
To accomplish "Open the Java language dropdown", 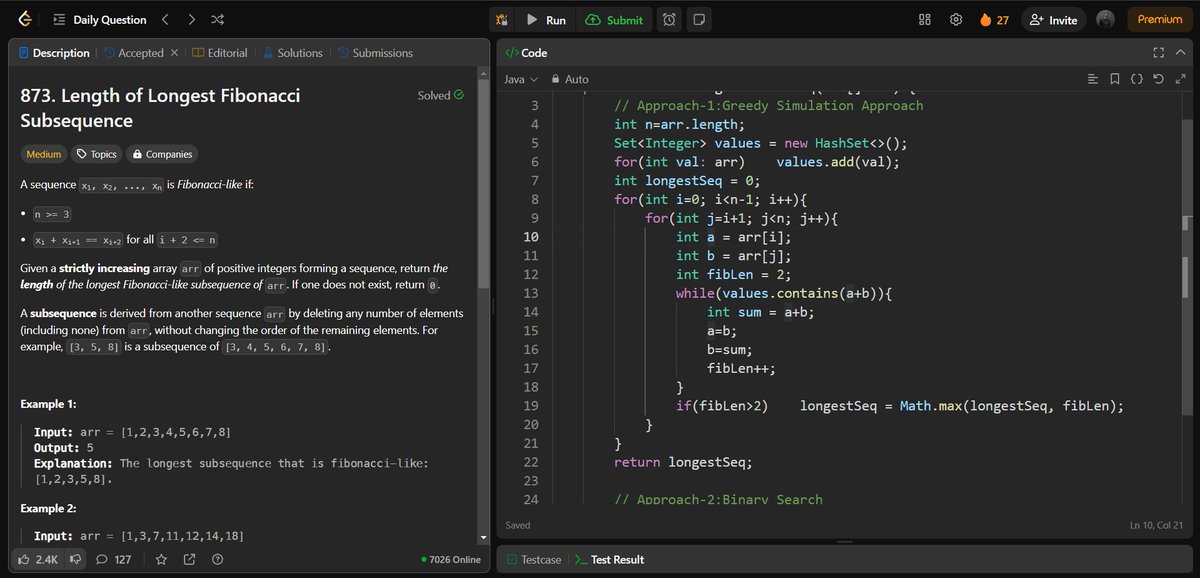I will click(x=521, y=79).
